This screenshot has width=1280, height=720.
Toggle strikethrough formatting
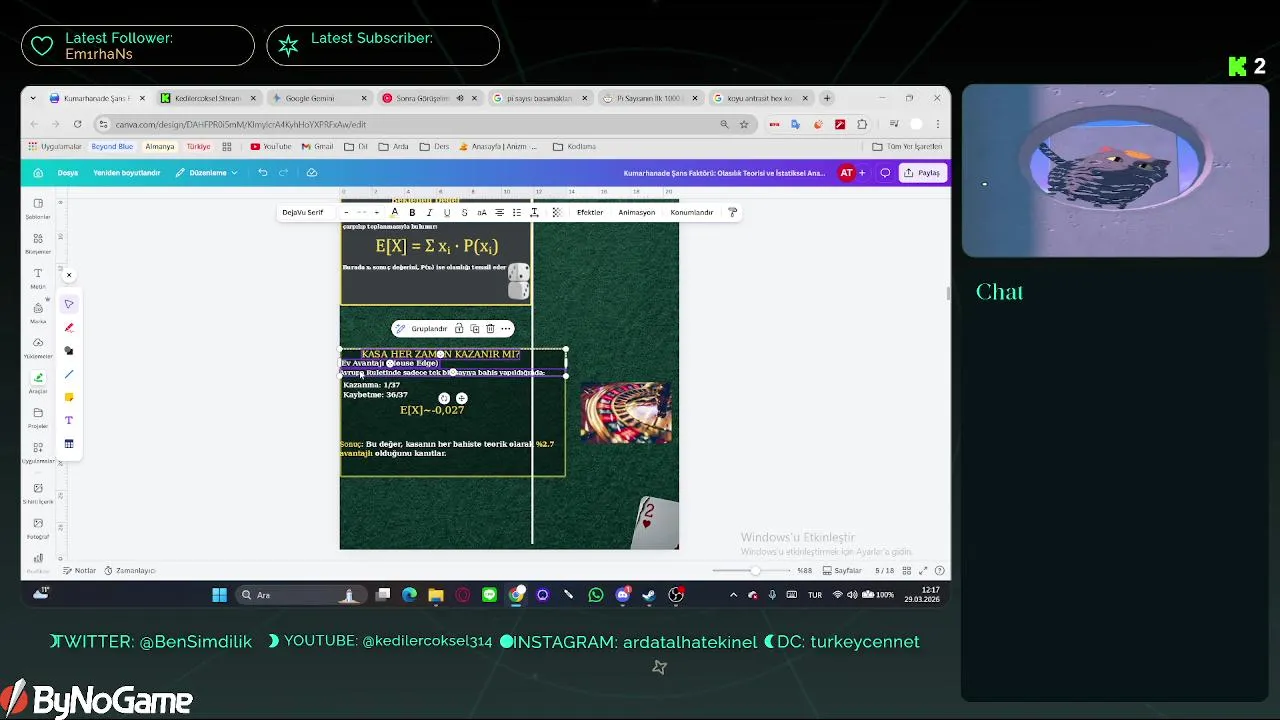click(x=464, y=212)
